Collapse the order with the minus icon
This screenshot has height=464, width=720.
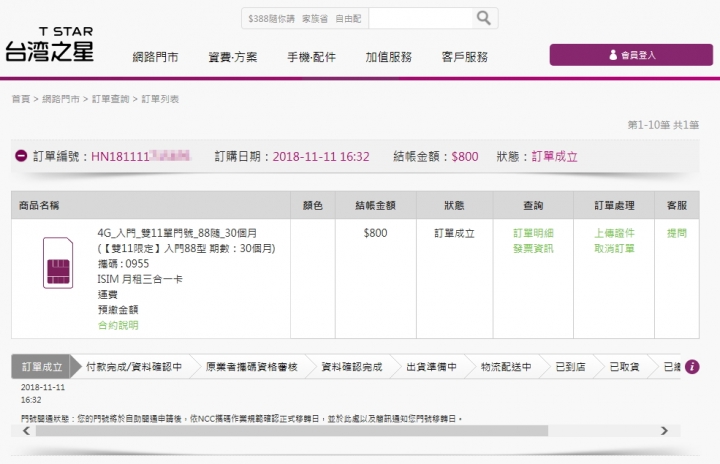21,156
